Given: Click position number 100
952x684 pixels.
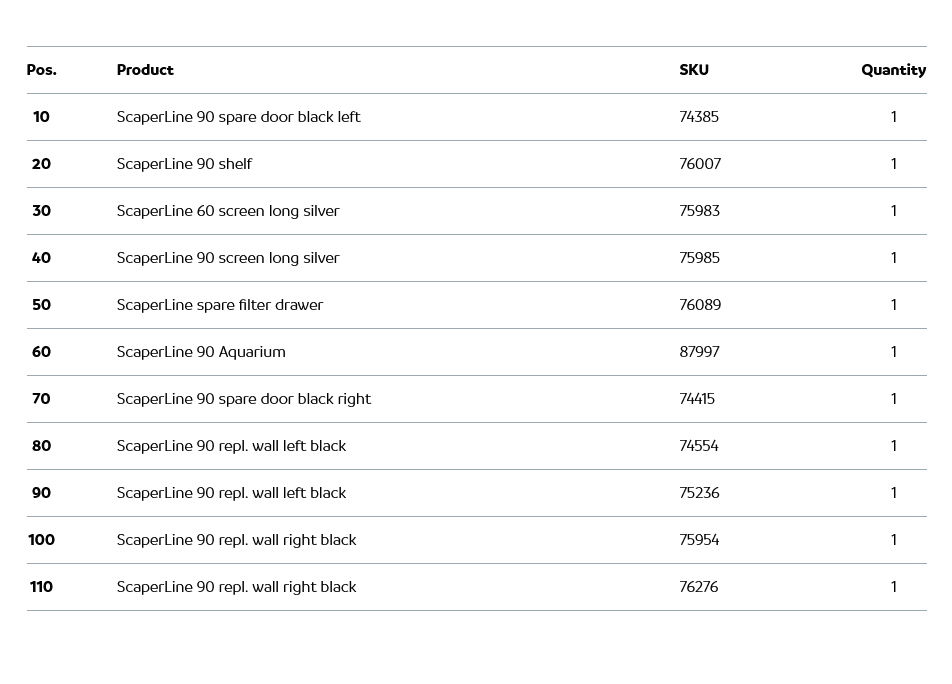Looking at the screenshot, I should [42, 540].
